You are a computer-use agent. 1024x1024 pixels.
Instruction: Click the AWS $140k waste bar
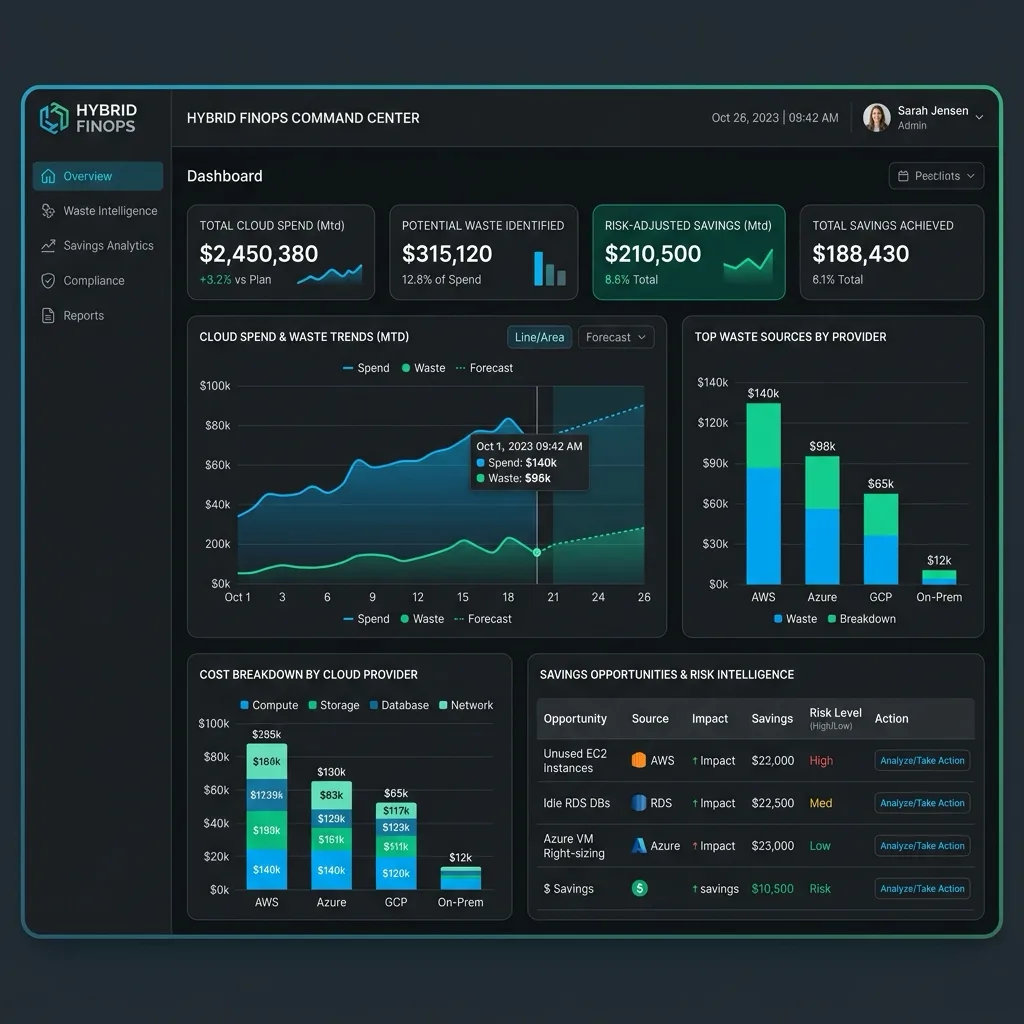pyautogui.click(x=763, y=494)
